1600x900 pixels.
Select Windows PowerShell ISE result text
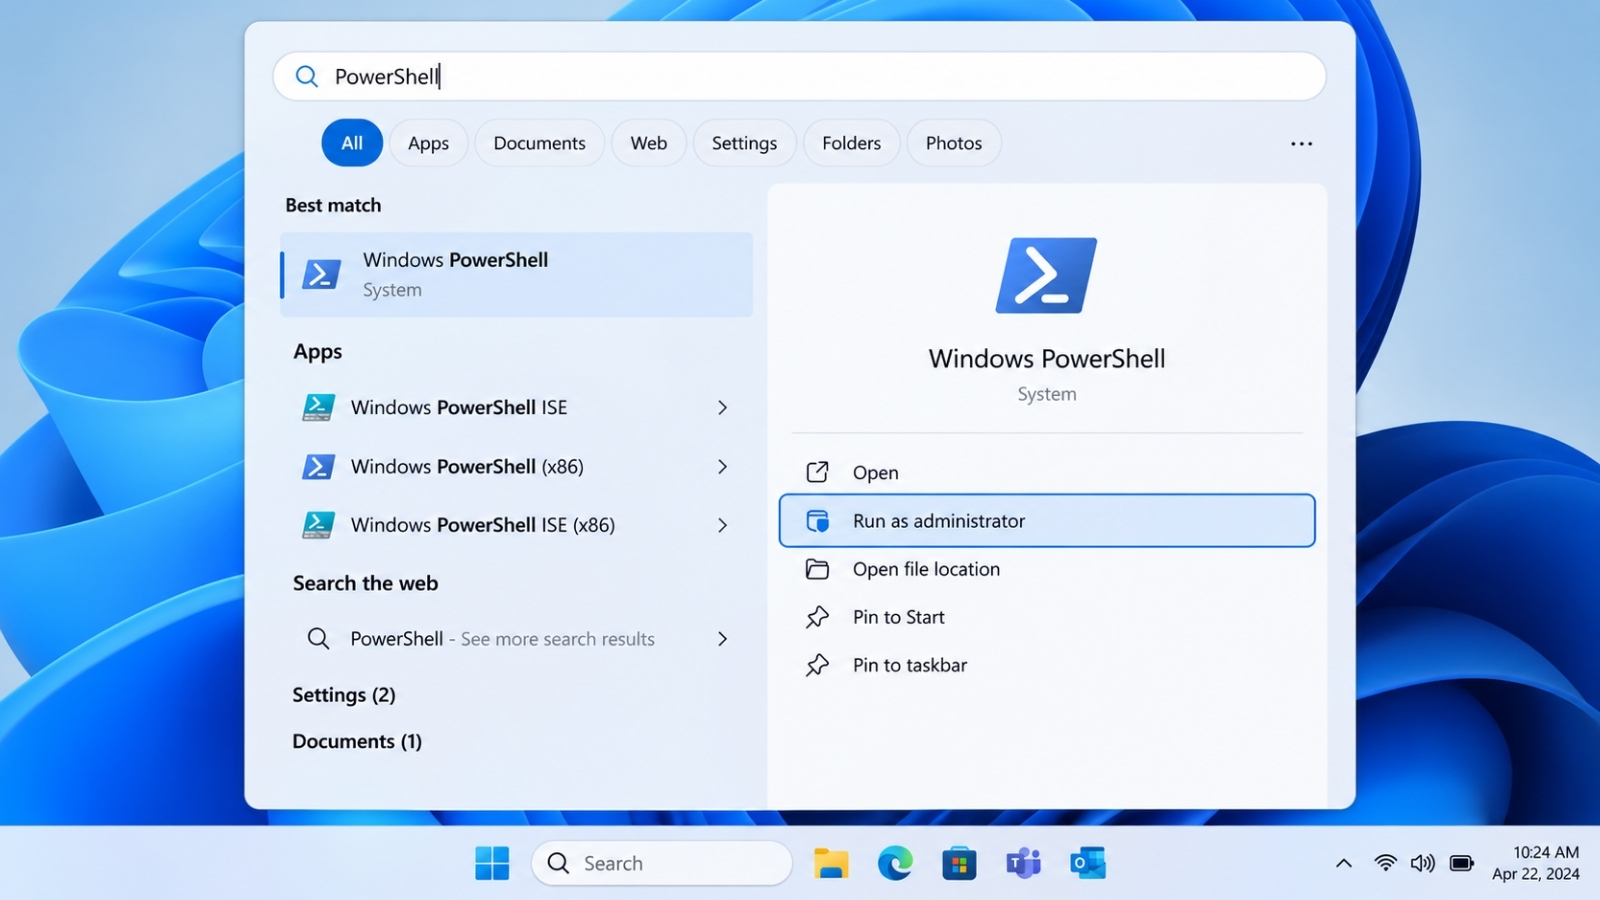point(459,407)
